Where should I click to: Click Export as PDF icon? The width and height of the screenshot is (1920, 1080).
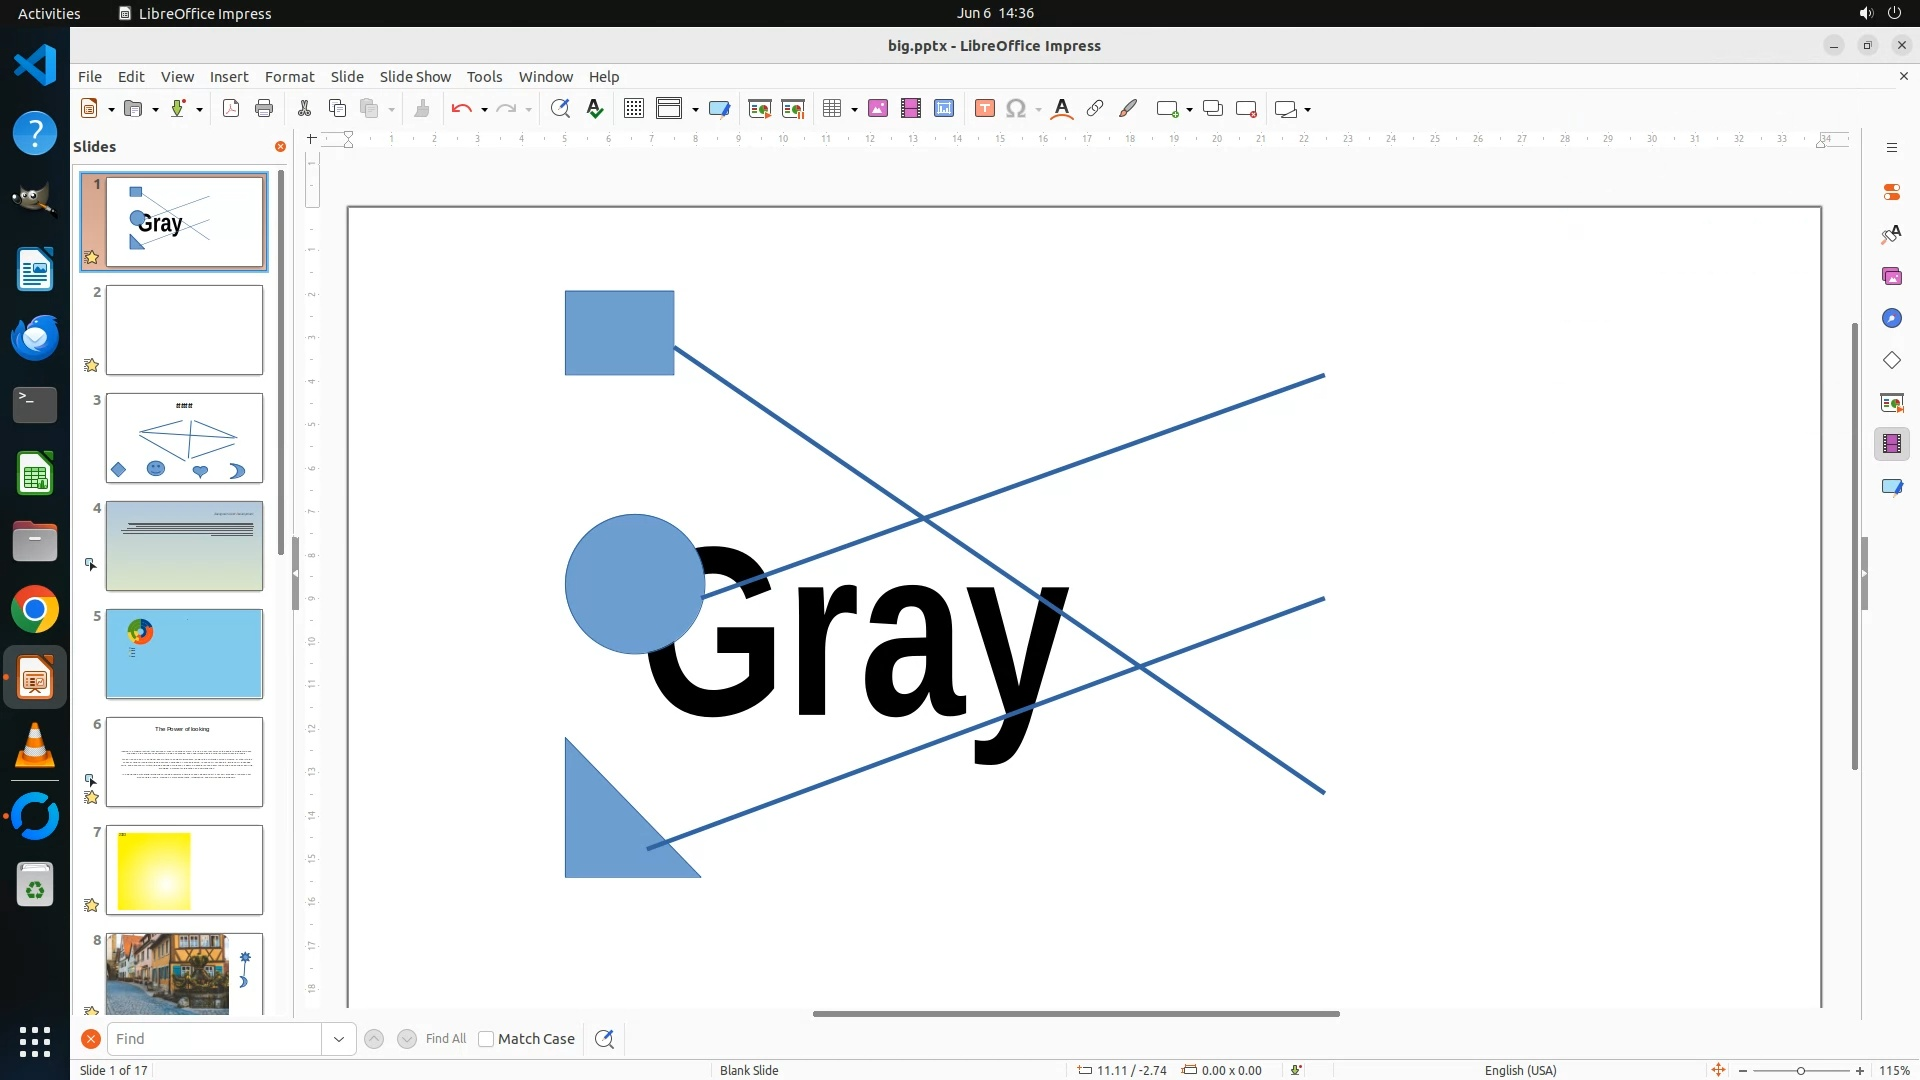click(x=231, y=109)
